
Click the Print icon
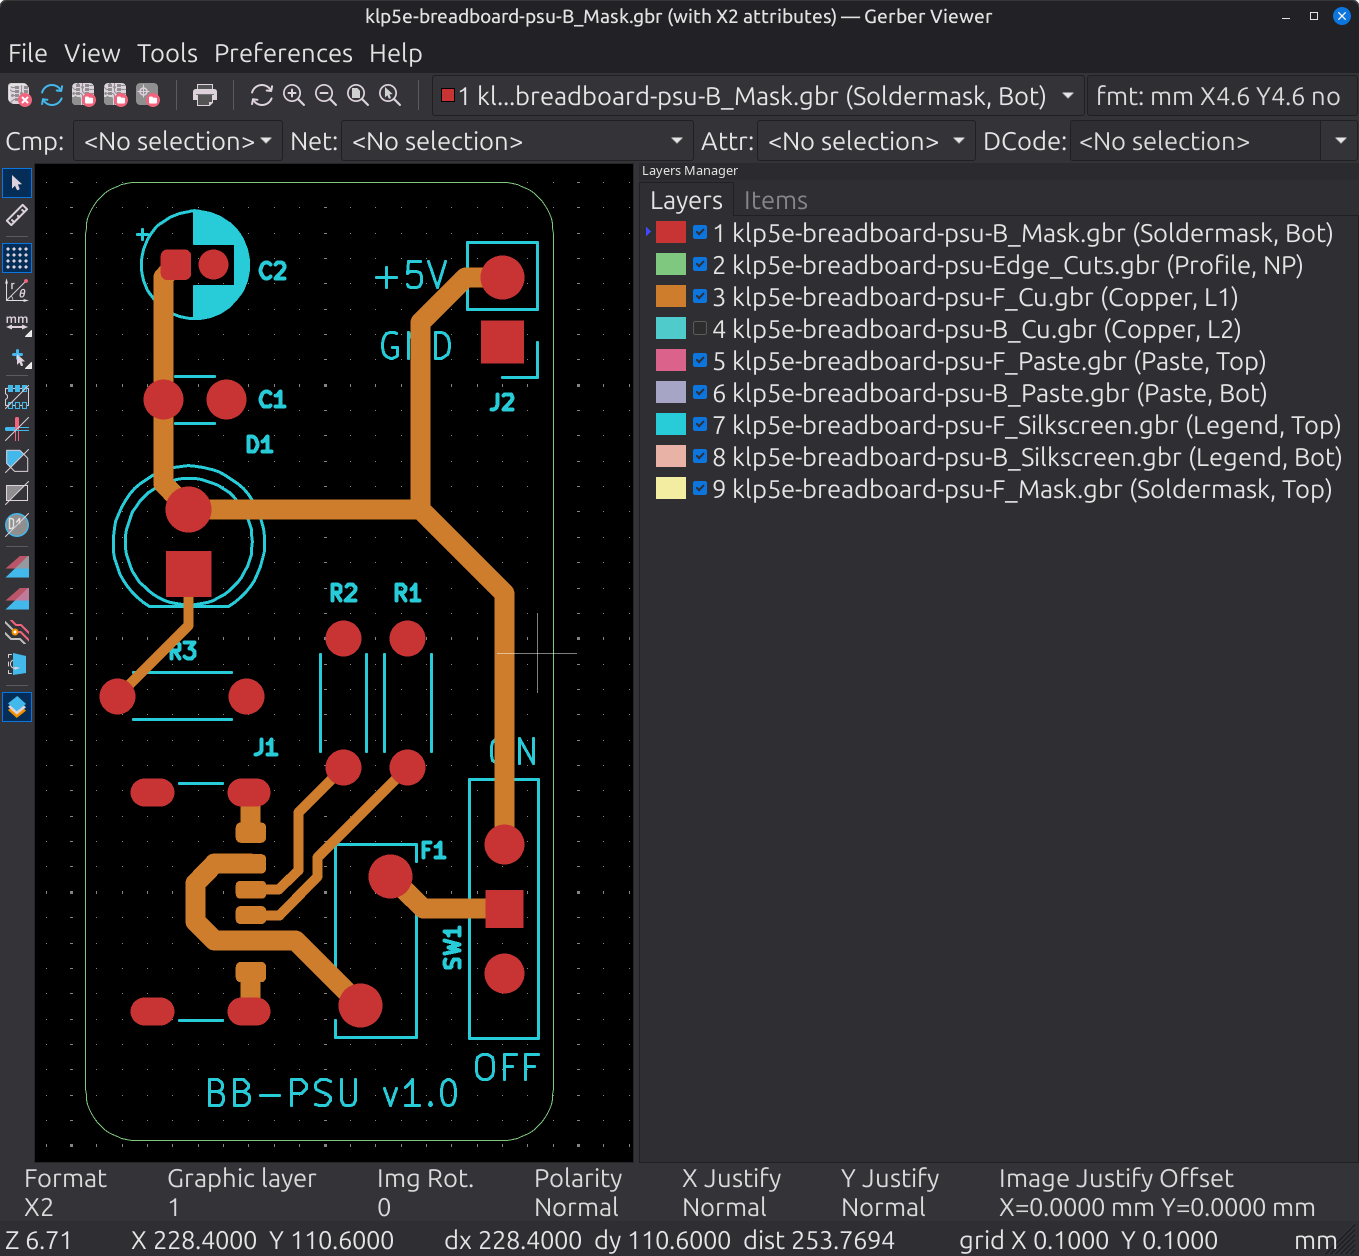click(x=205, y=95)
